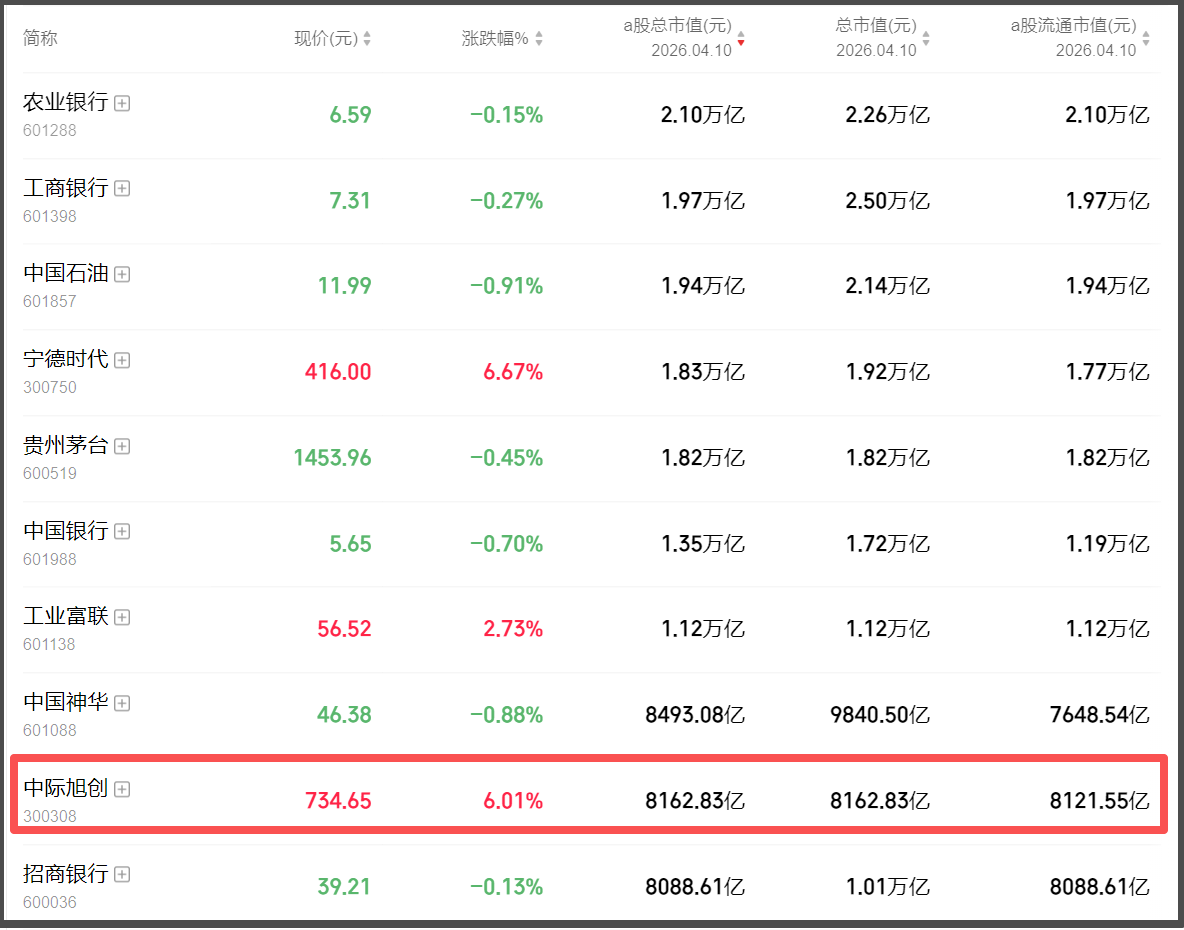Sort by 涨跌幅% using its sort arrows
The width and height of the screenshot is (1184, 930).
tap(540, 39)
